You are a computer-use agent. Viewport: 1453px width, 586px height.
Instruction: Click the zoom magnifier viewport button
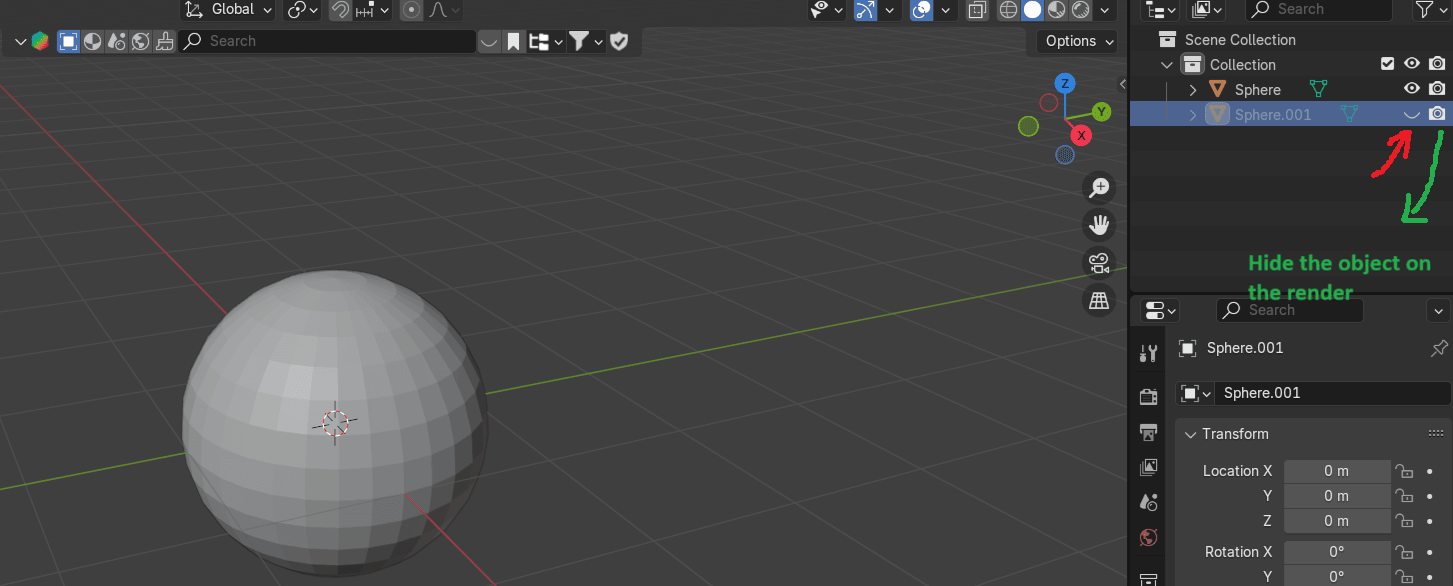1099,187
